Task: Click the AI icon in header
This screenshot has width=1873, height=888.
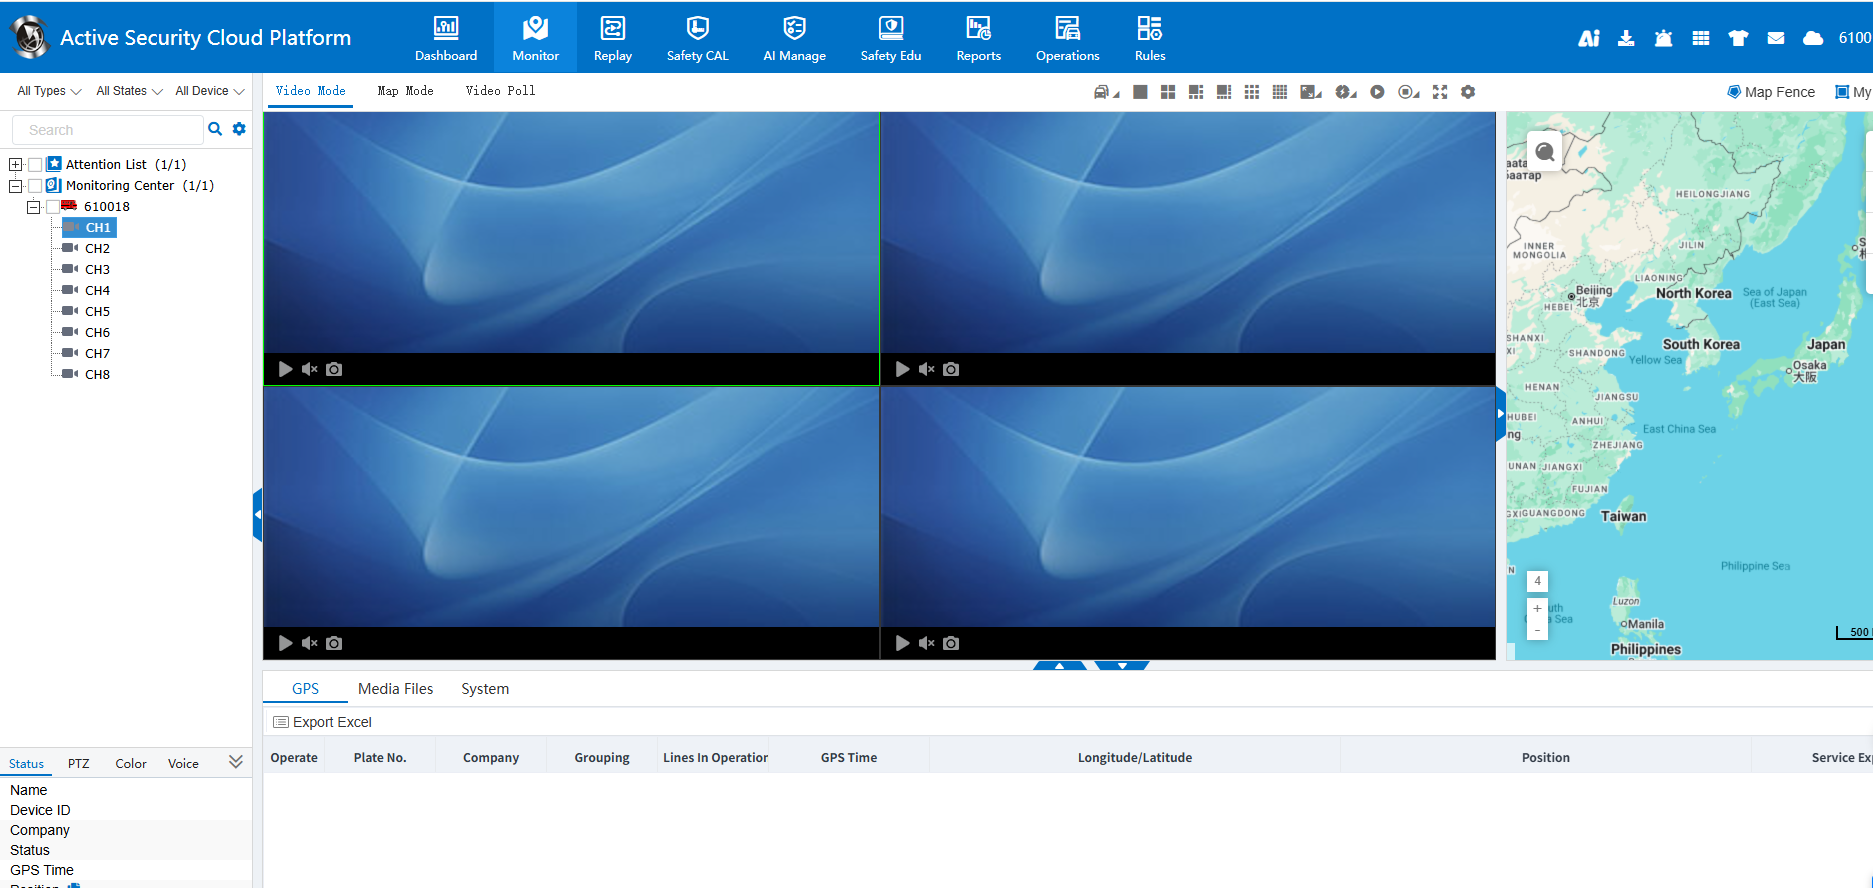Action: click(x=1588, y=38)
